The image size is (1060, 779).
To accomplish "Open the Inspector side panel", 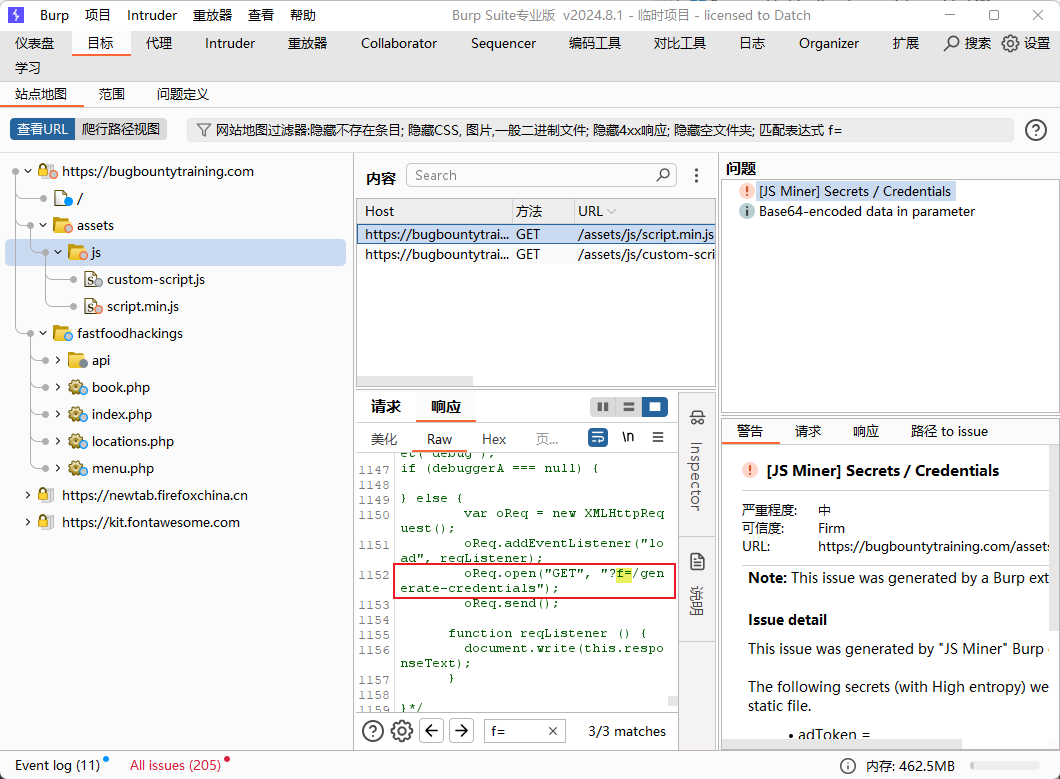I will click(x=697, y=460).
